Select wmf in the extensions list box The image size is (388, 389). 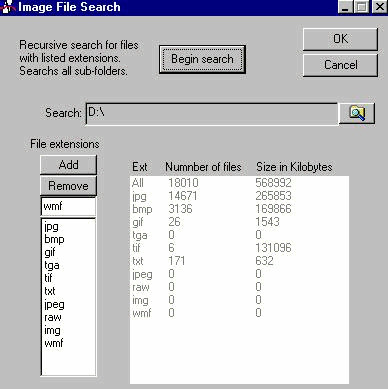coord(69,343)
